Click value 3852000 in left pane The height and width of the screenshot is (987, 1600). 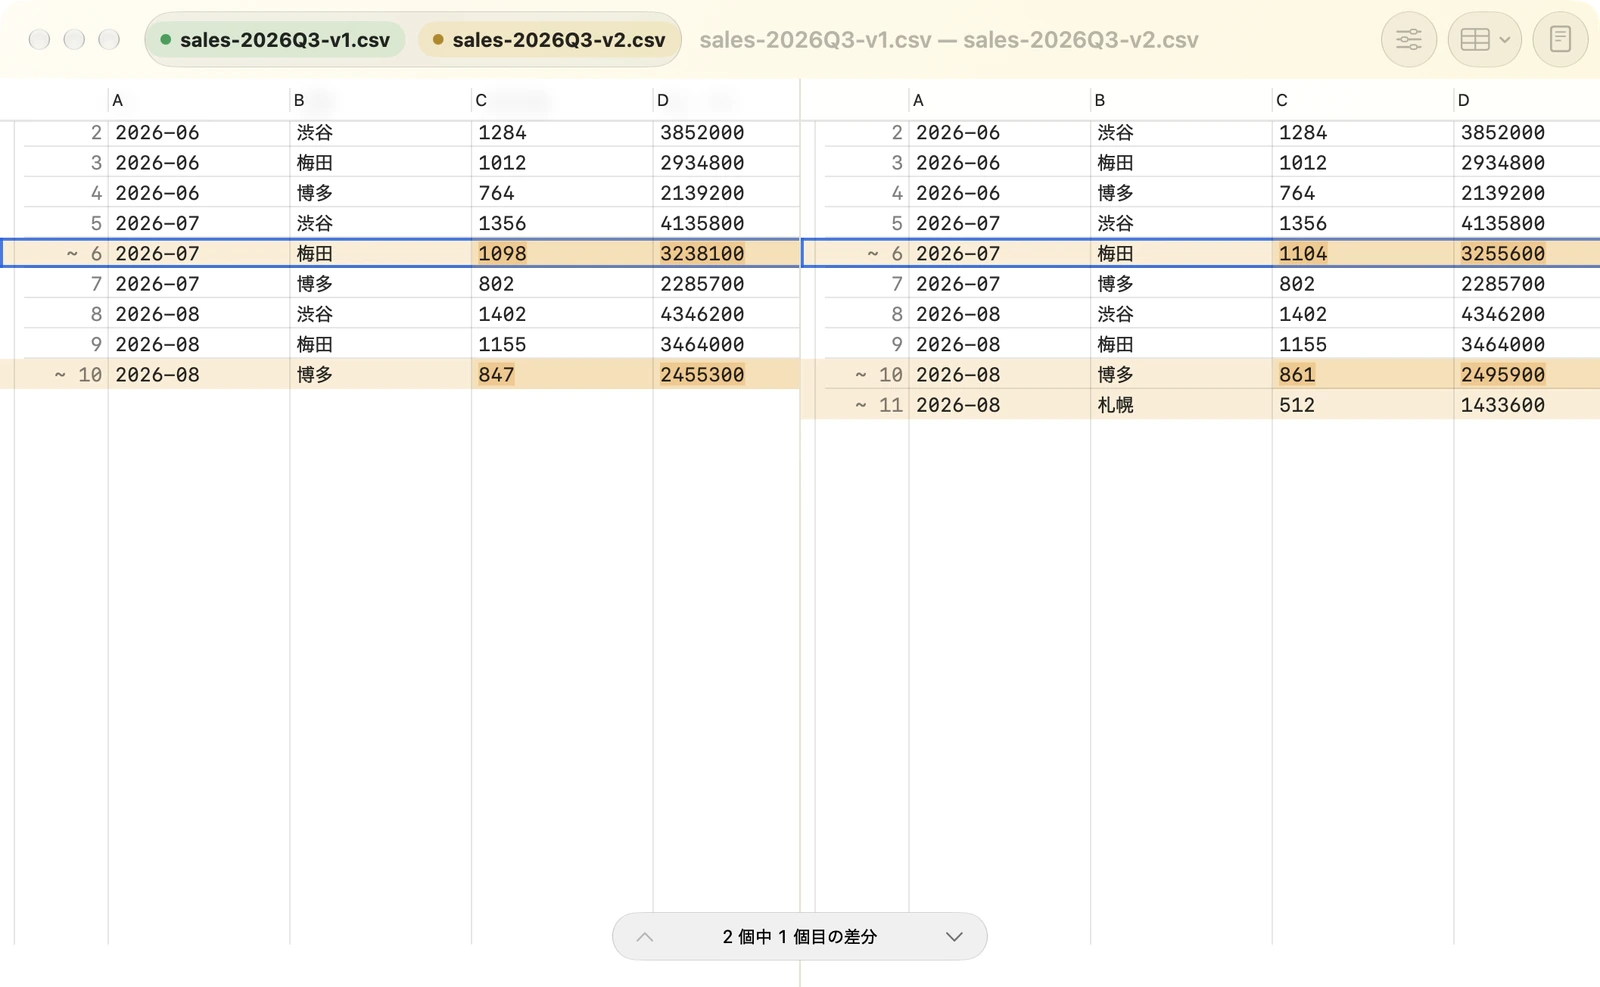click(702, 133)
